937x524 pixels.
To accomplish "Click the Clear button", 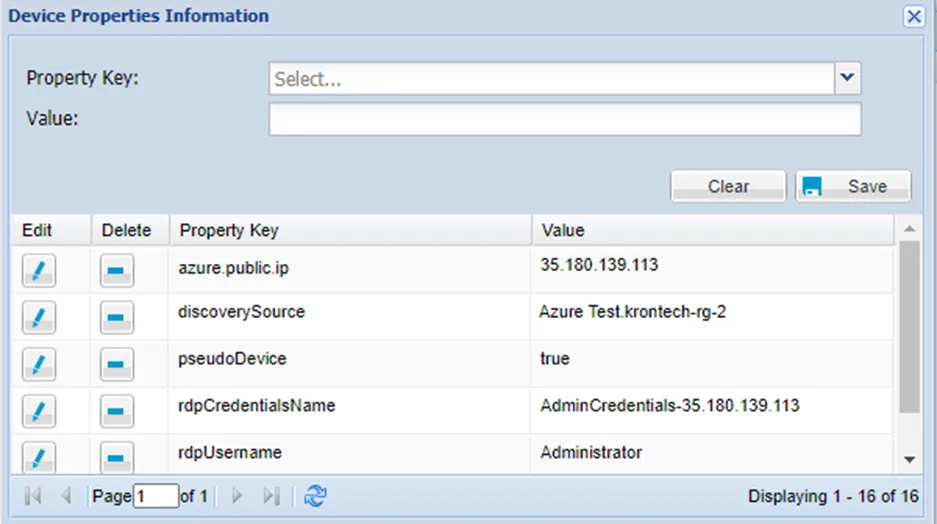I will click(x=728, y=186).
